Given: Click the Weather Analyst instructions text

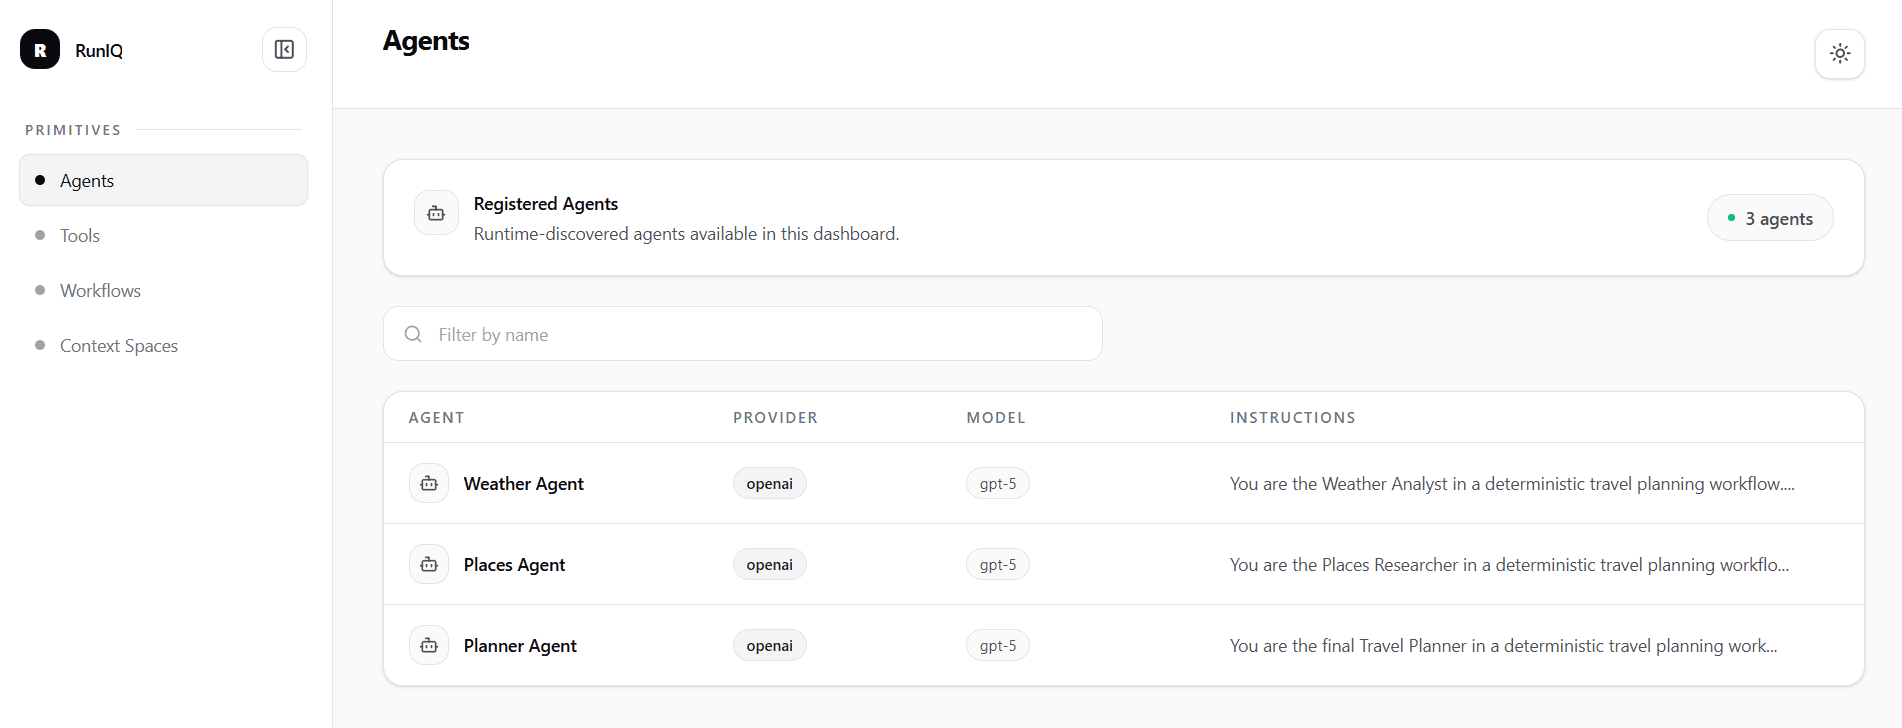Looking at the screenshot, I should (1512, 483).
